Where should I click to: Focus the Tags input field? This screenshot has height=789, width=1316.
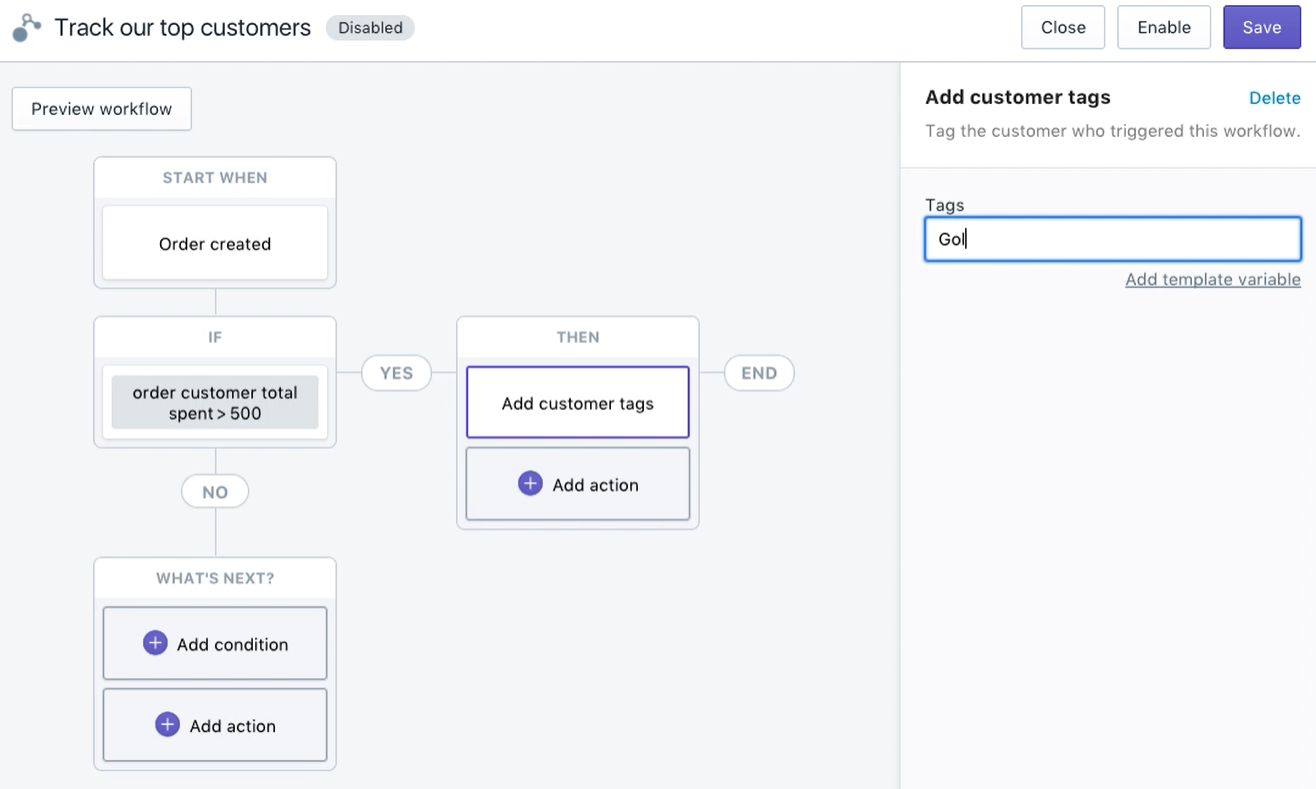point(1113,239)
